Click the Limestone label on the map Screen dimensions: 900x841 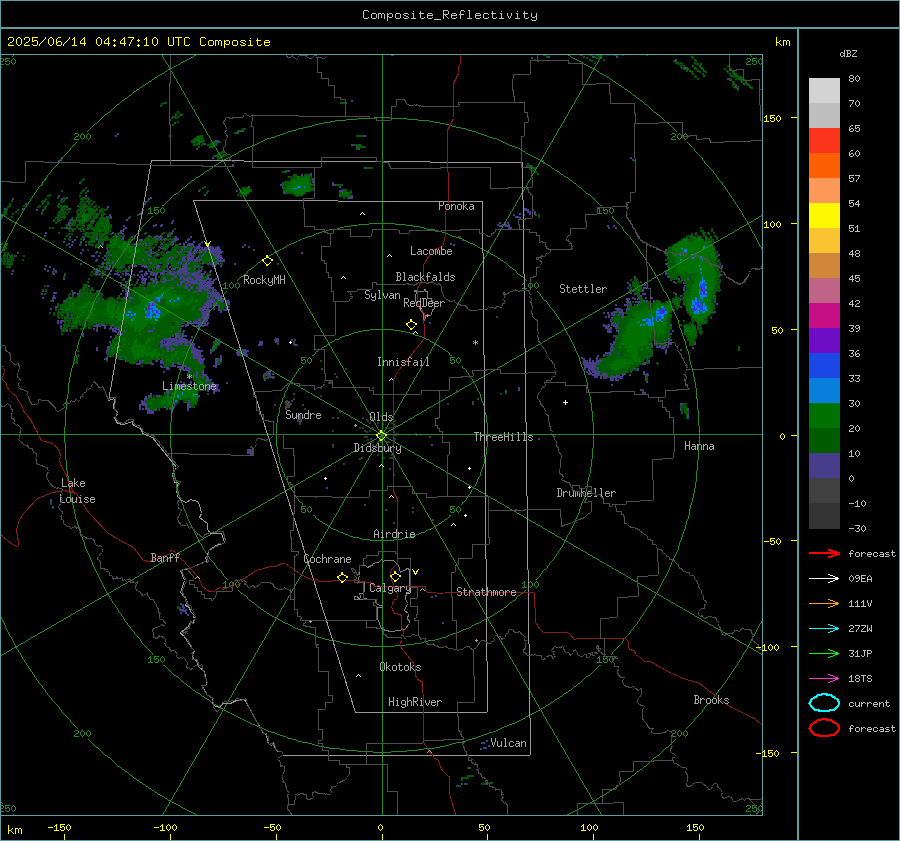tap(189, 386)
